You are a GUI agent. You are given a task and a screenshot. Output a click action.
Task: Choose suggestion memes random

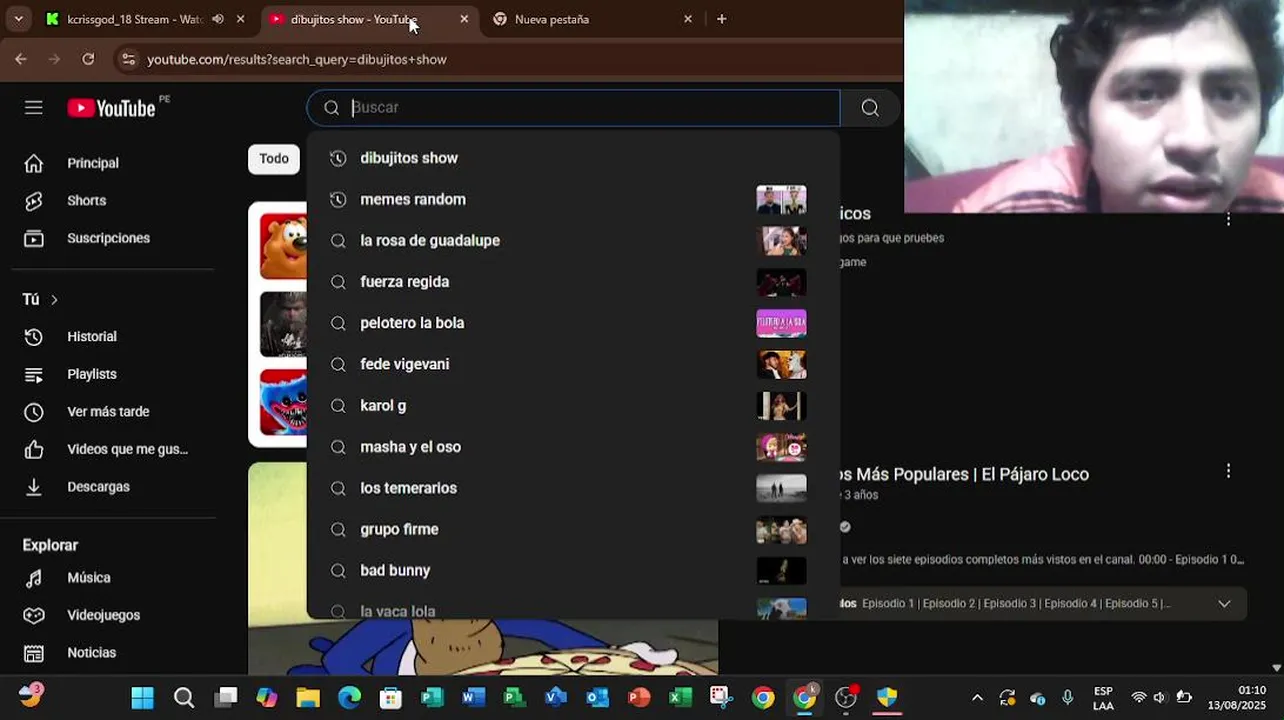pos(573,199)
